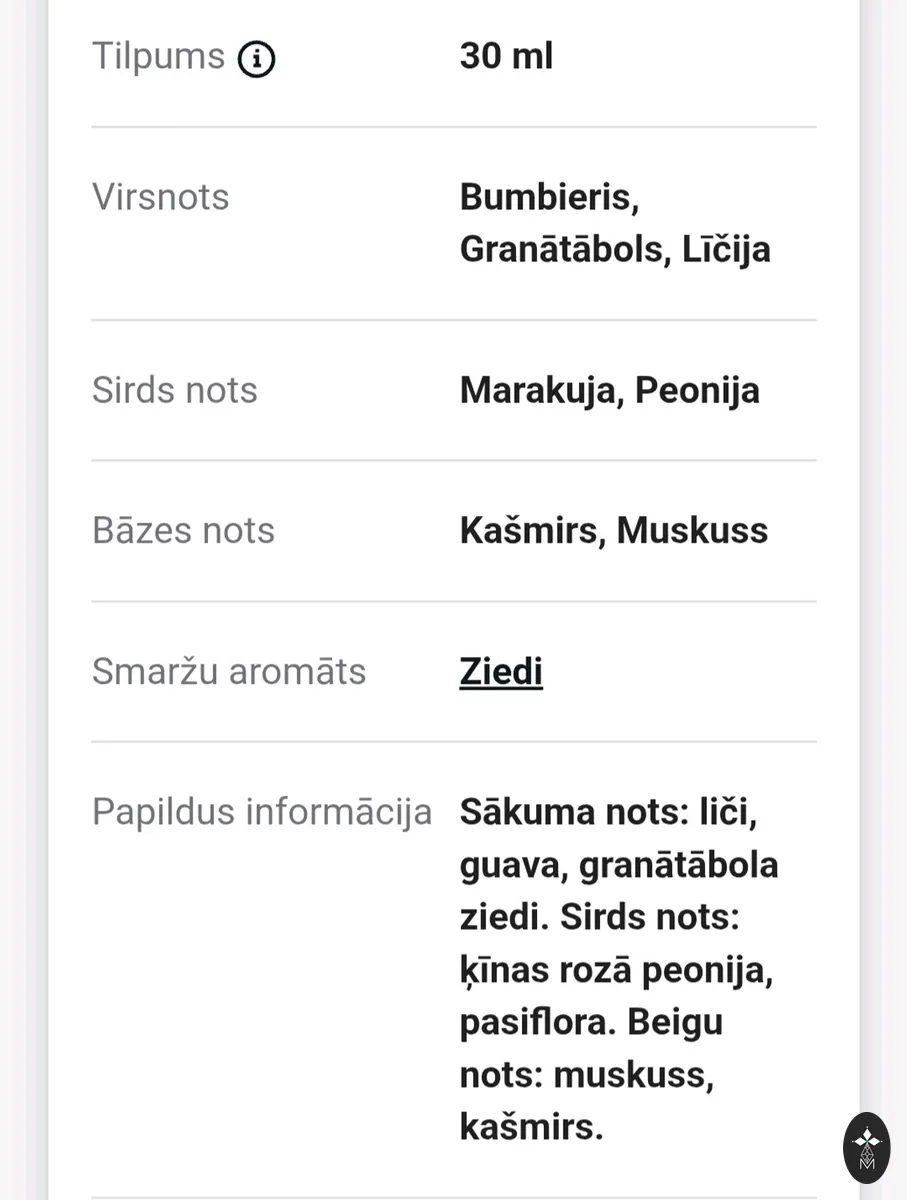The width and height of the screenshot is (907, 1200).
Task: Click the info icon next to Tilpums
Action: coord(256,59)
